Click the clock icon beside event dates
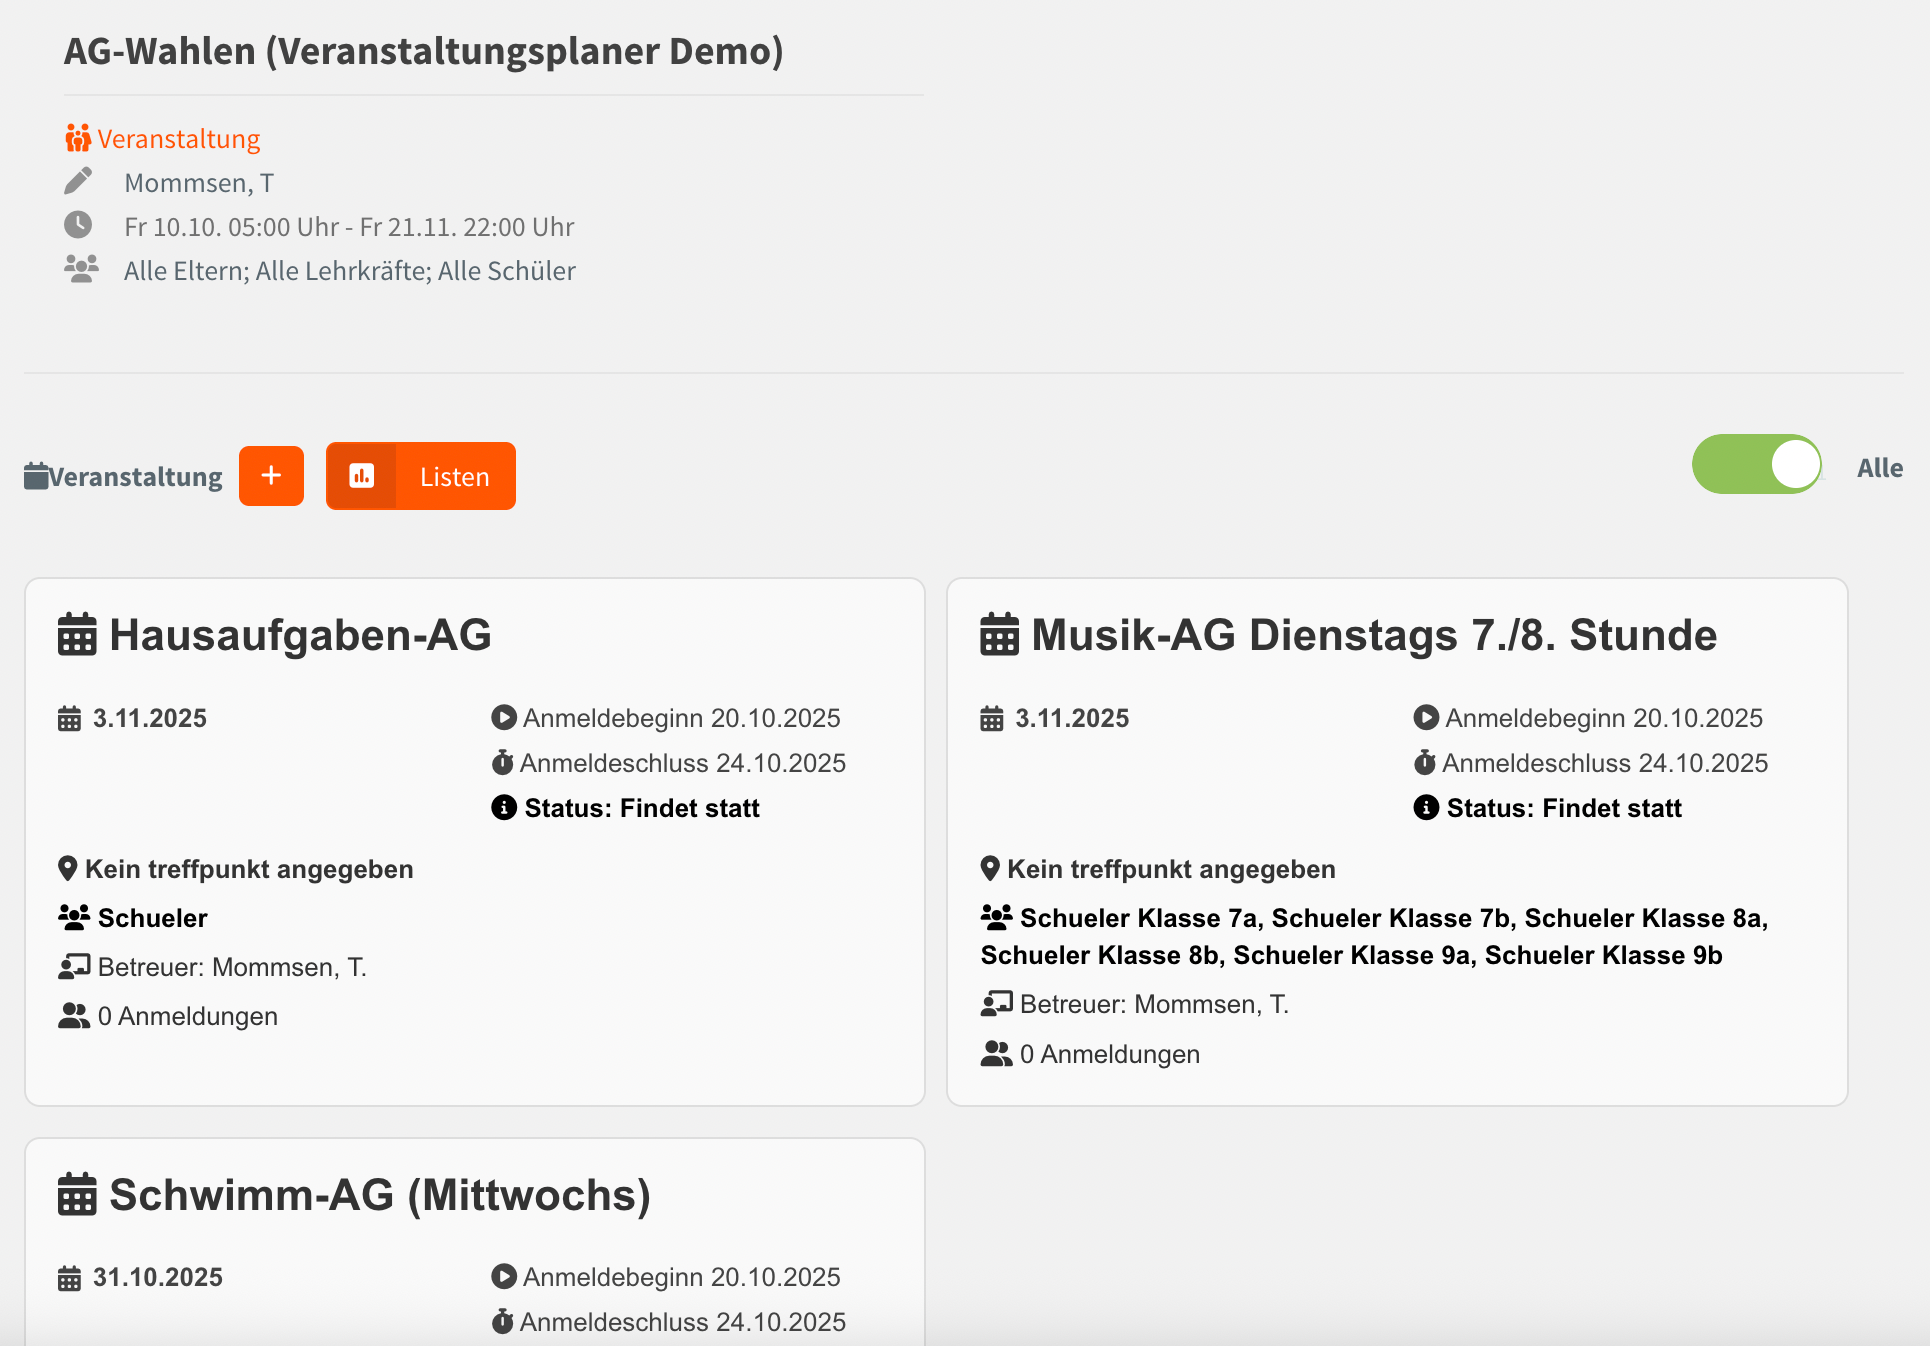This screenshot has width=1930, height=1346. [78, 225]
